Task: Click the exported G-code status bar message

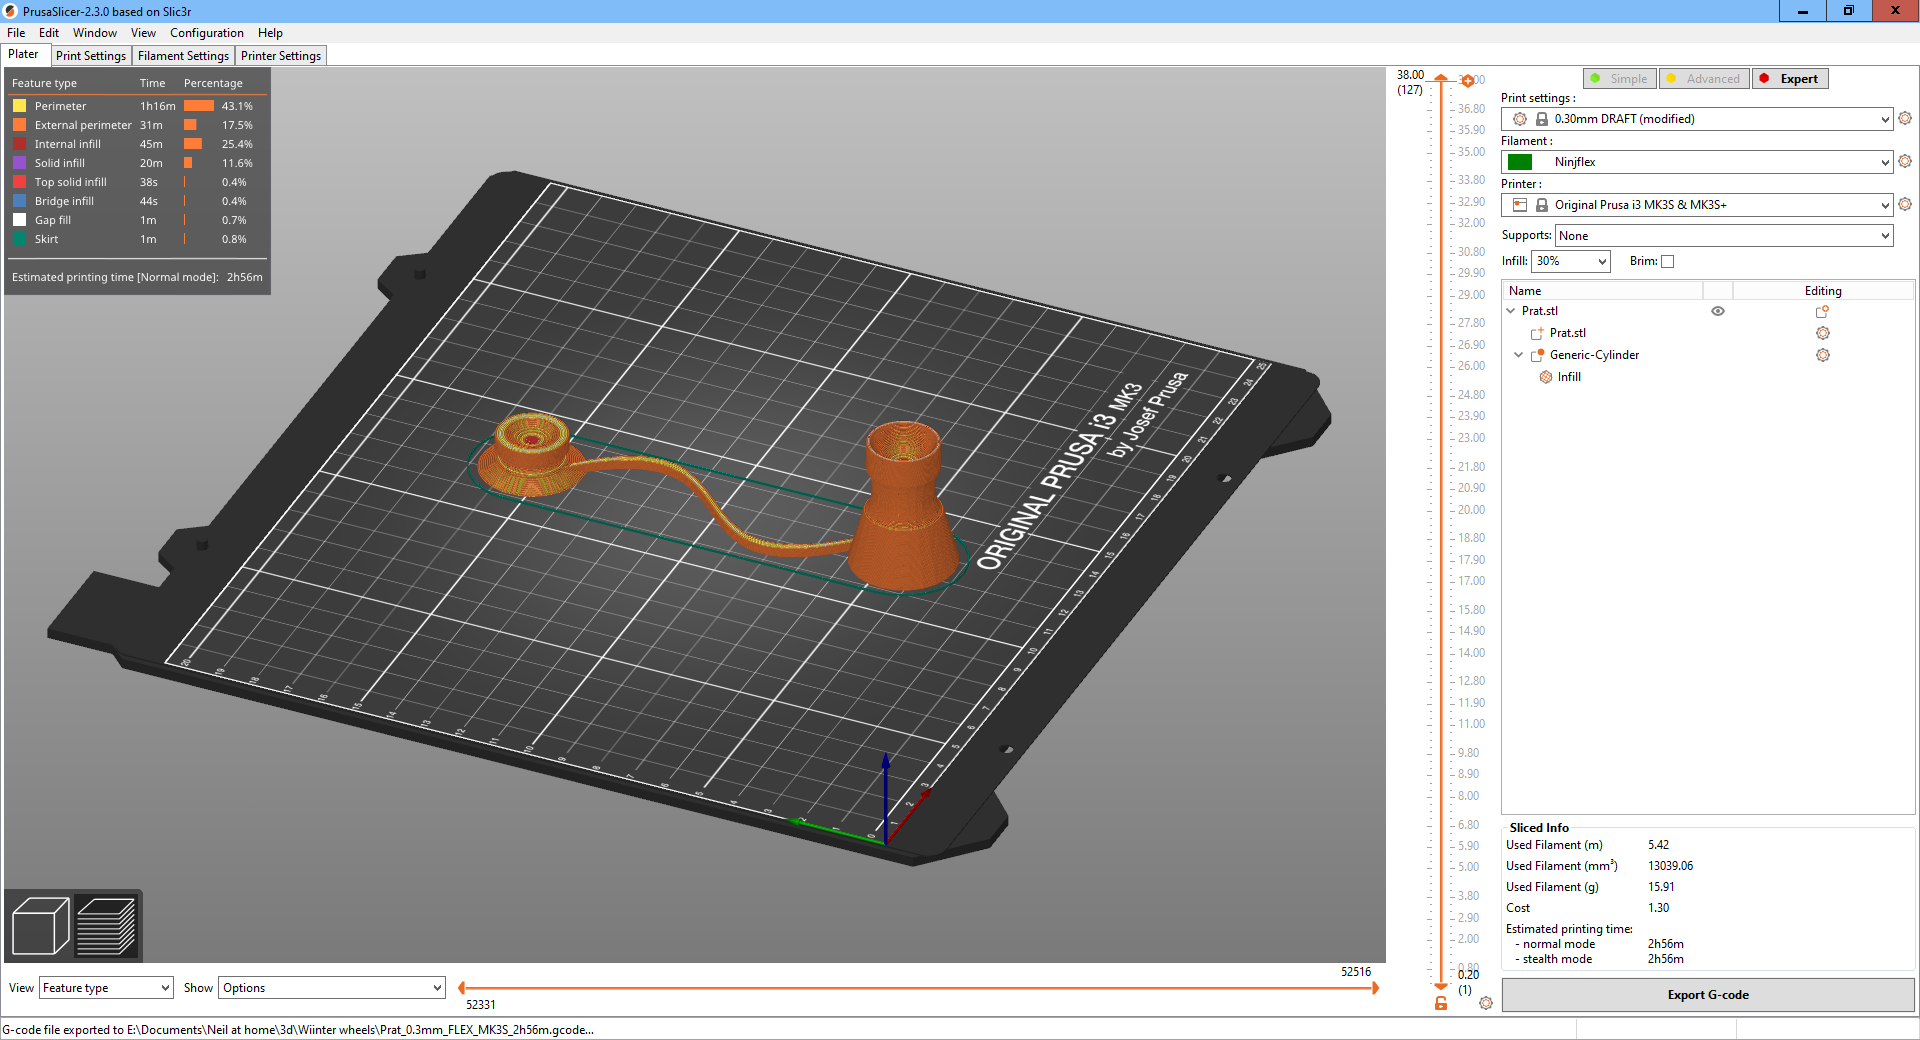Action: pyautogui.click(x=298, y=1030)
